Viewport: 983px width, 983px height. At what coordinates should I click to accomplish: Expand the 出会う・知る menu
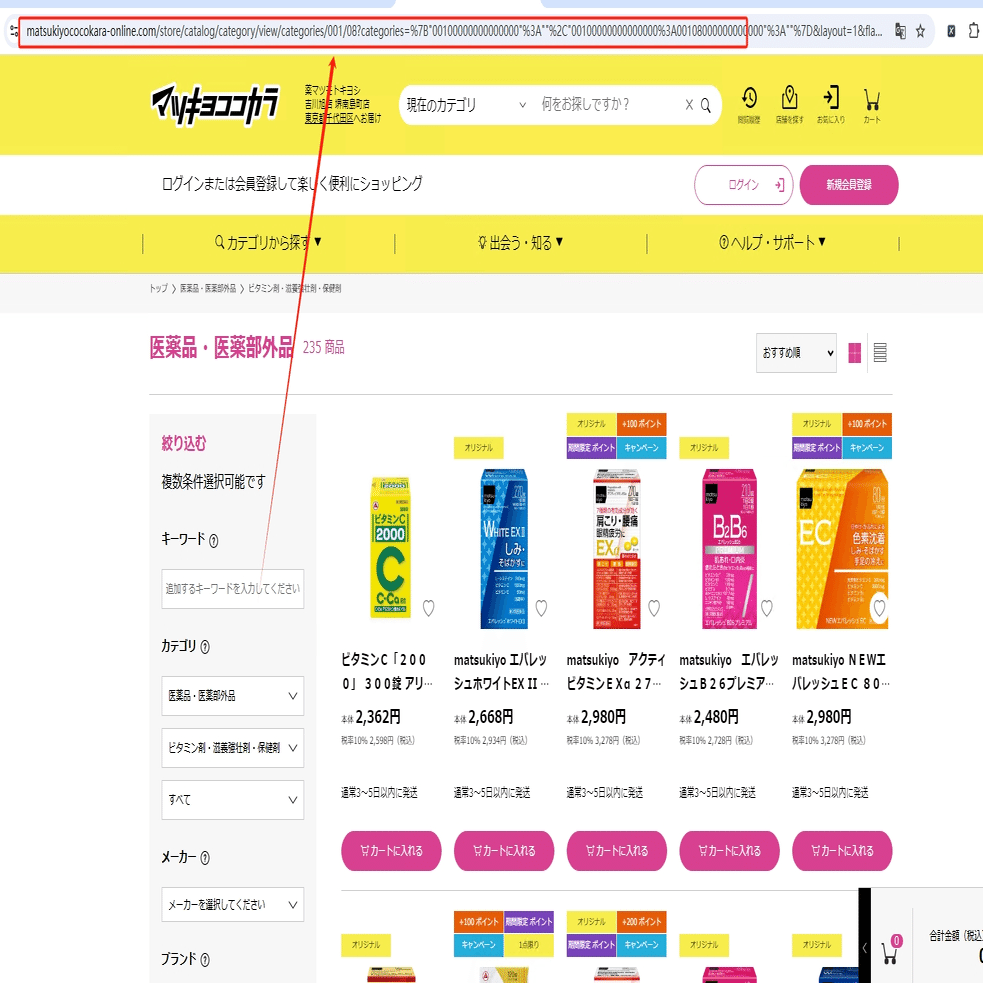point(520,243)
